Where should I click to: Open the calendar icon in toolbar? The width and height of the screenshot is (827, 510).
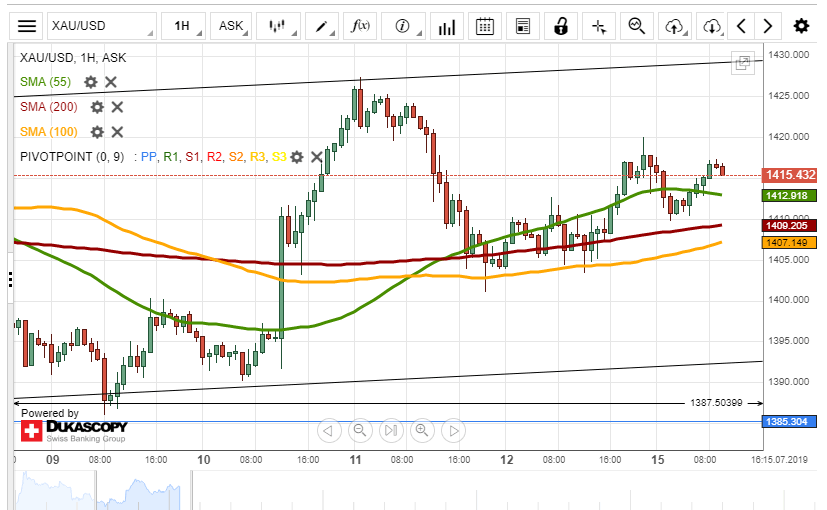[x=485, y=26]
